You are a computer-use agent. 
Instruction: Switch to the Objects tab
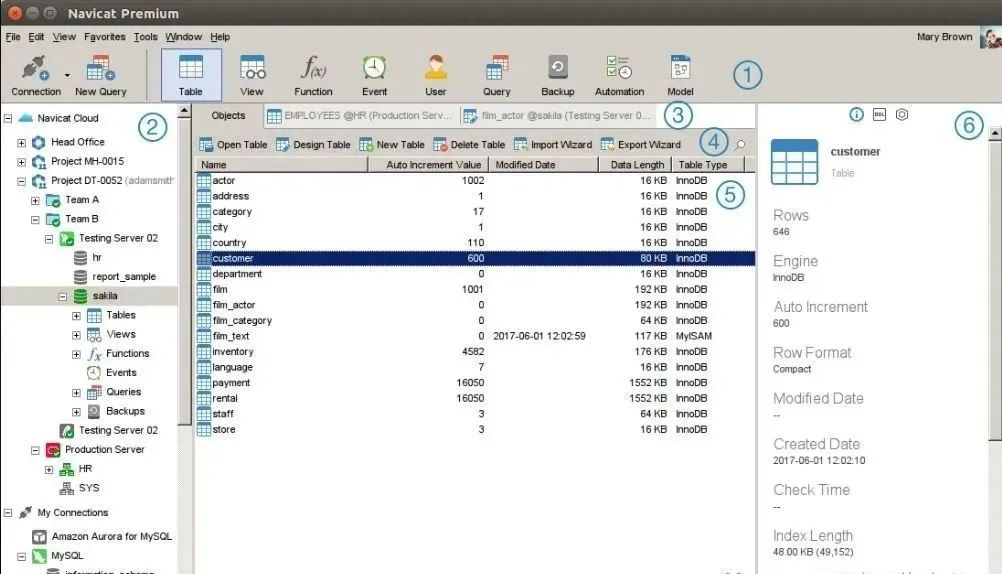tap(228, 116)
